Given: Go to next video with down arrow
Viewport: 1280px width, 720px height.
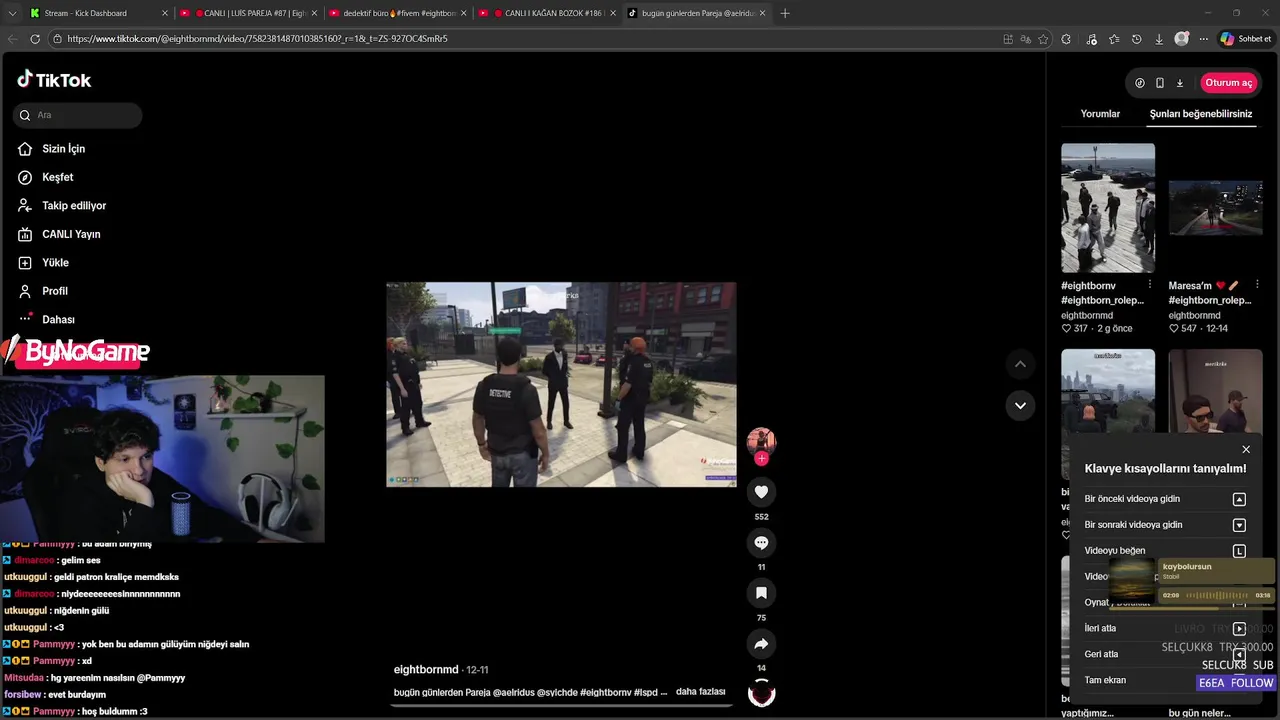Looking at the screenshot, I should coord(1020,405).
